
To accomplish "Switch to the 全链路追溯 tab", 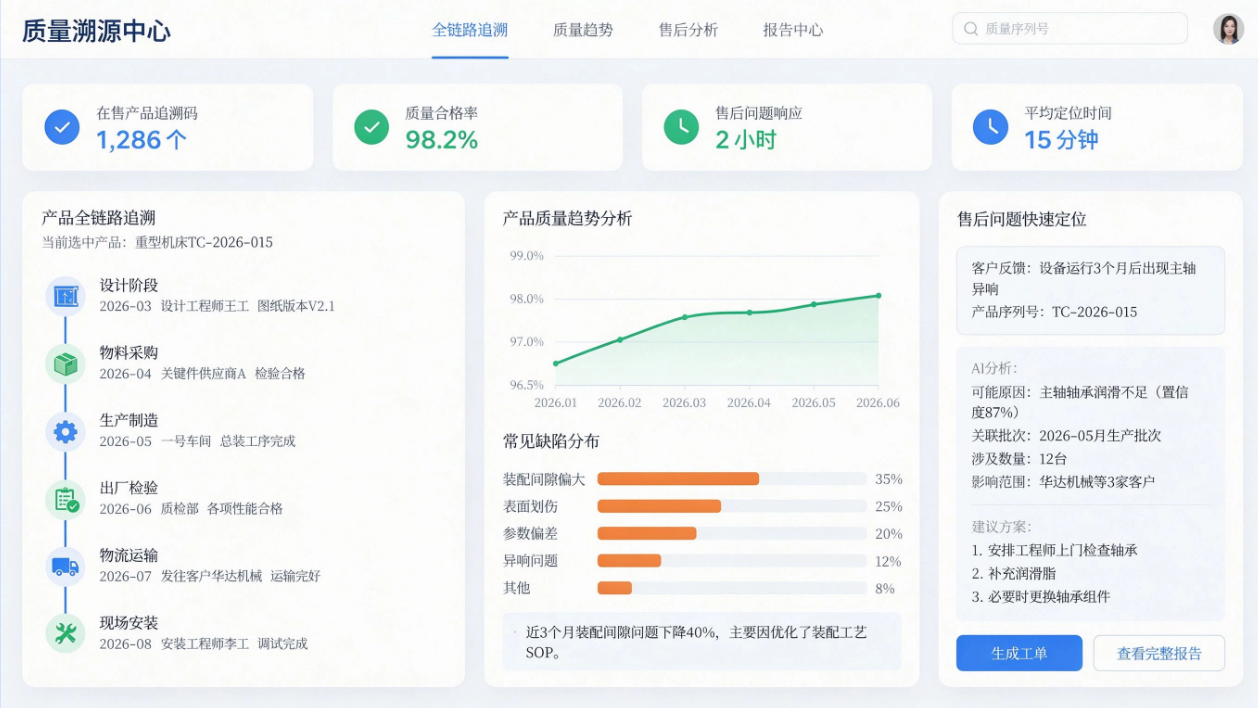I will 470,30.
